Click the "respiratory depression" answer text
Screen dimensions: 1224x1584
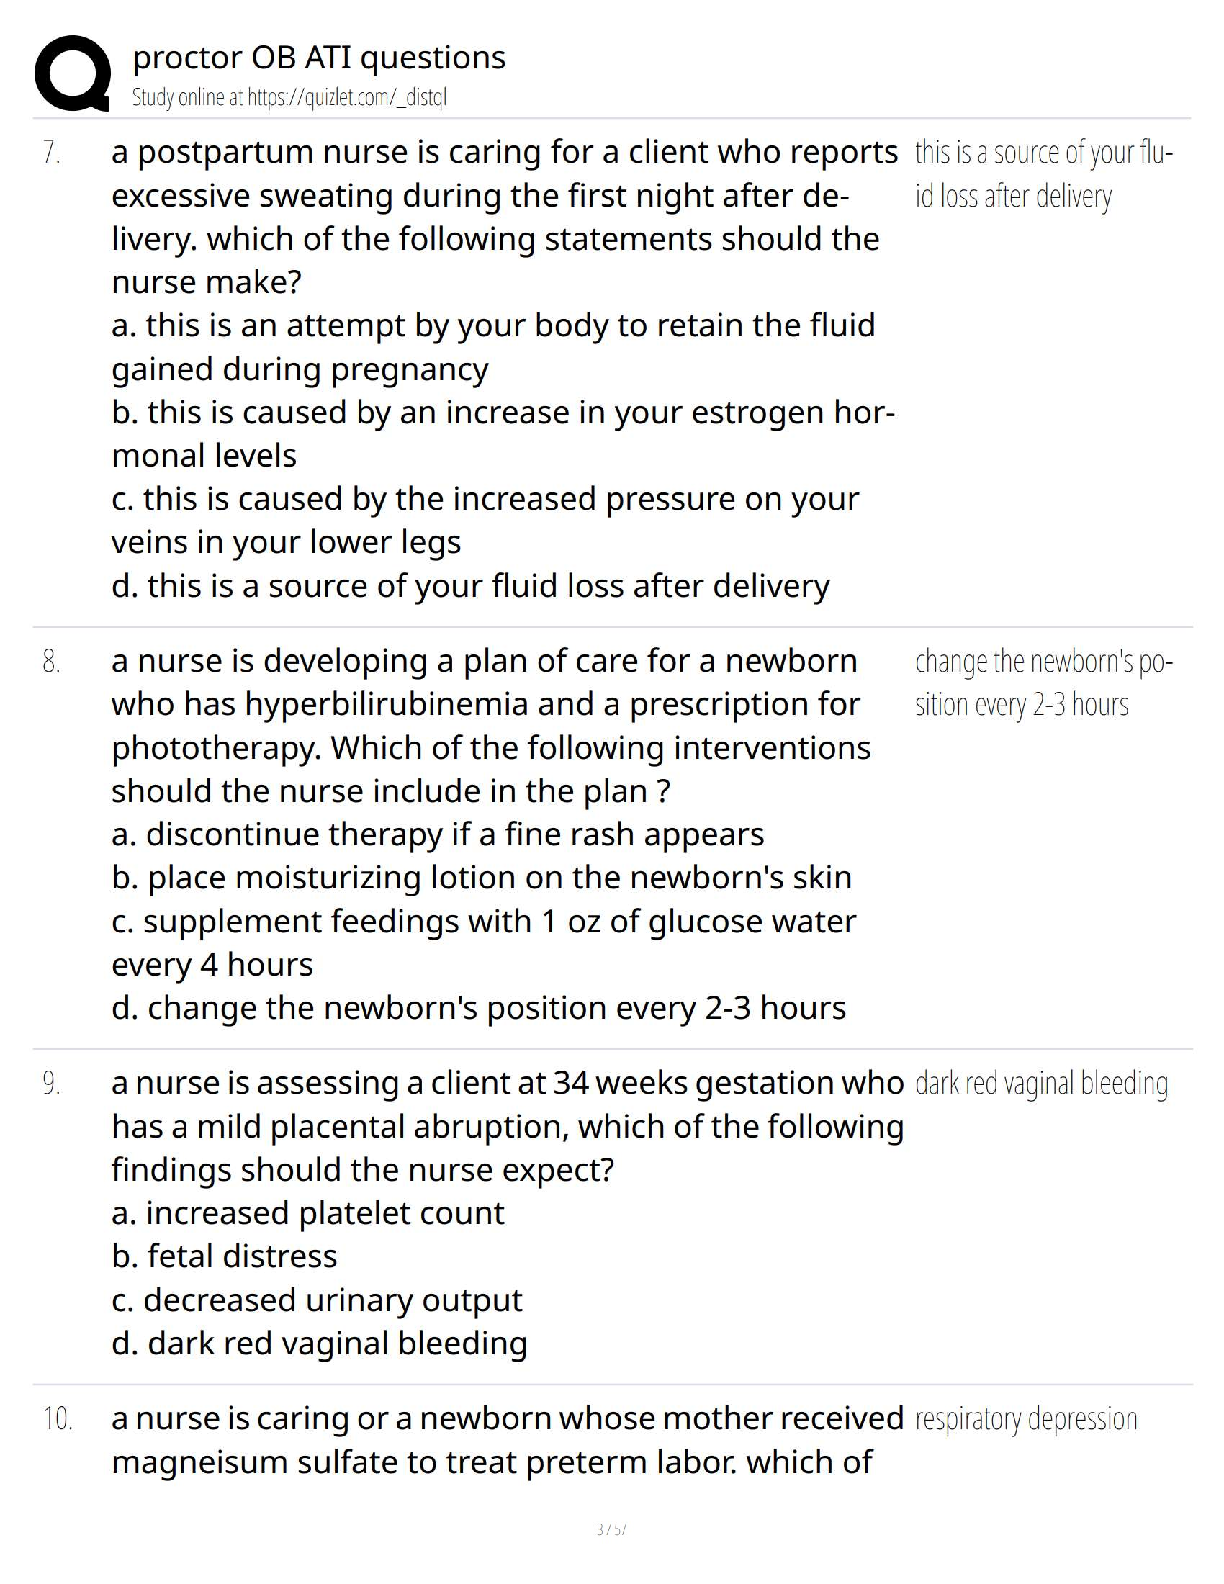[x=1026, y=1419]
